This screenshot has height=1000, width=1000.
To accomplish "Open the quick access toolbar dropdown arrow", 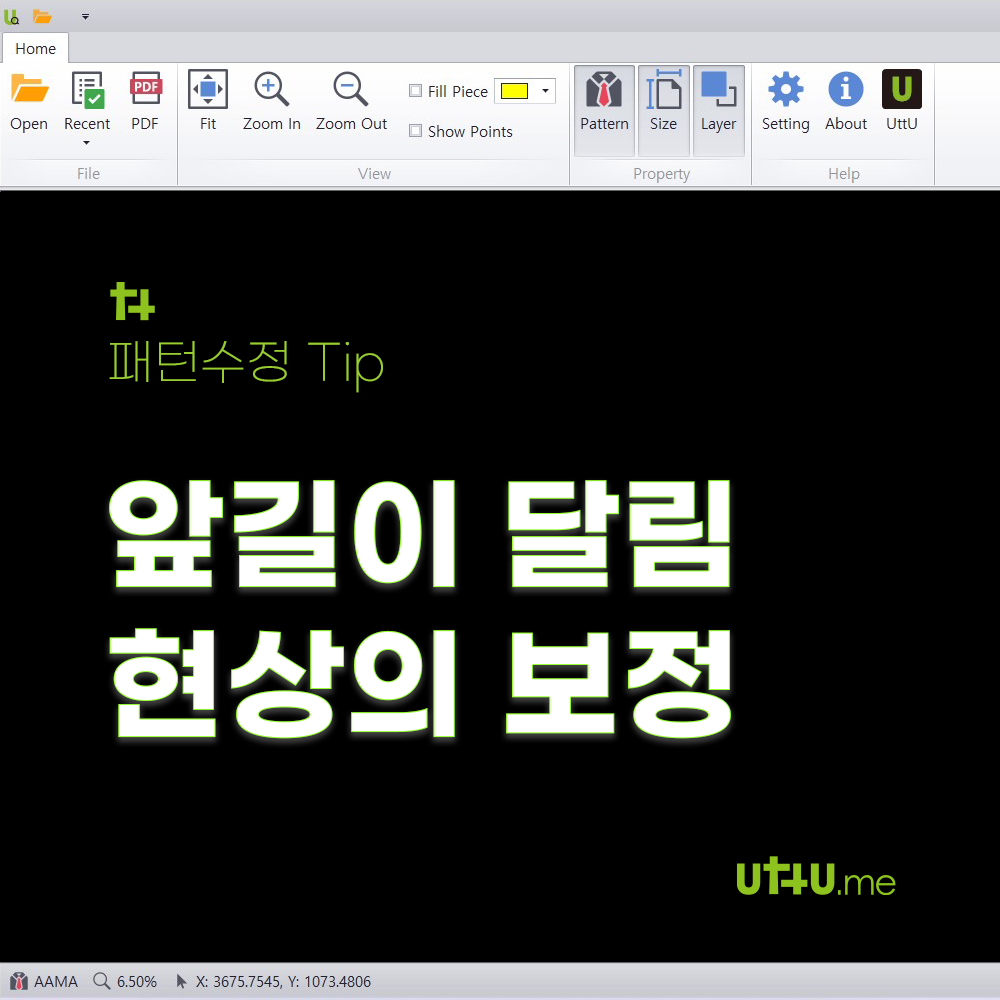I will (85, 16).
